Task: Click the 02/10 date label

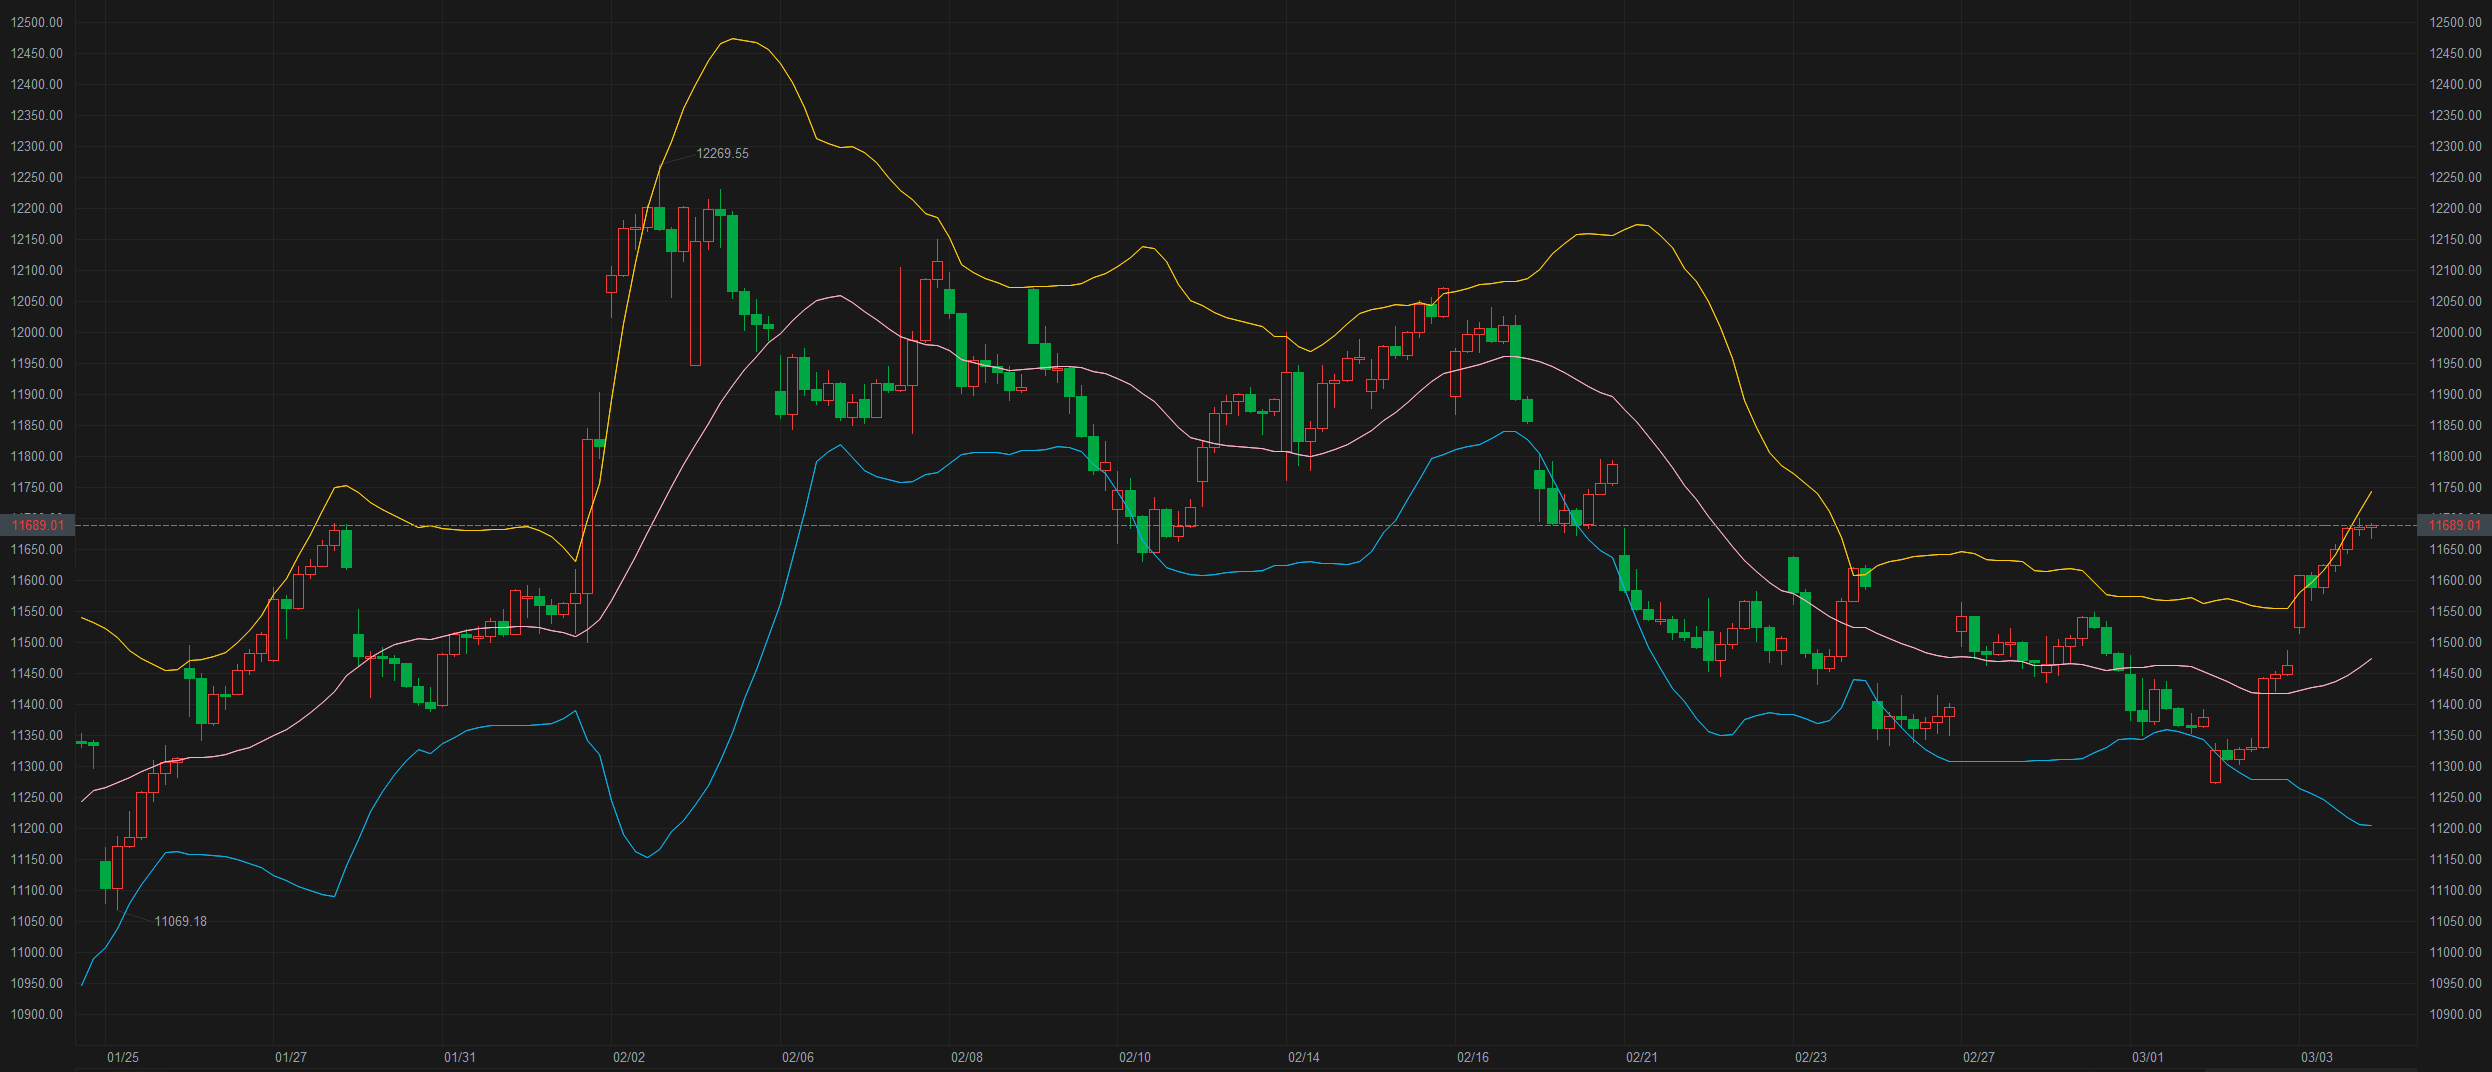Action: [1135, 1057]
